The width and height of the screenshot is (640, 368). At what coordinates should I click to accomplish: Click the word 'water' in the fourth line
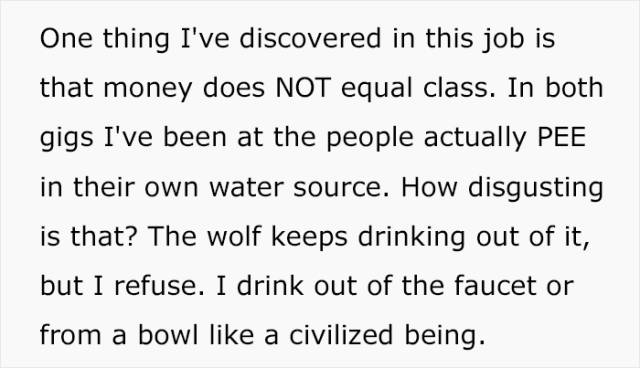pos(246,188)
